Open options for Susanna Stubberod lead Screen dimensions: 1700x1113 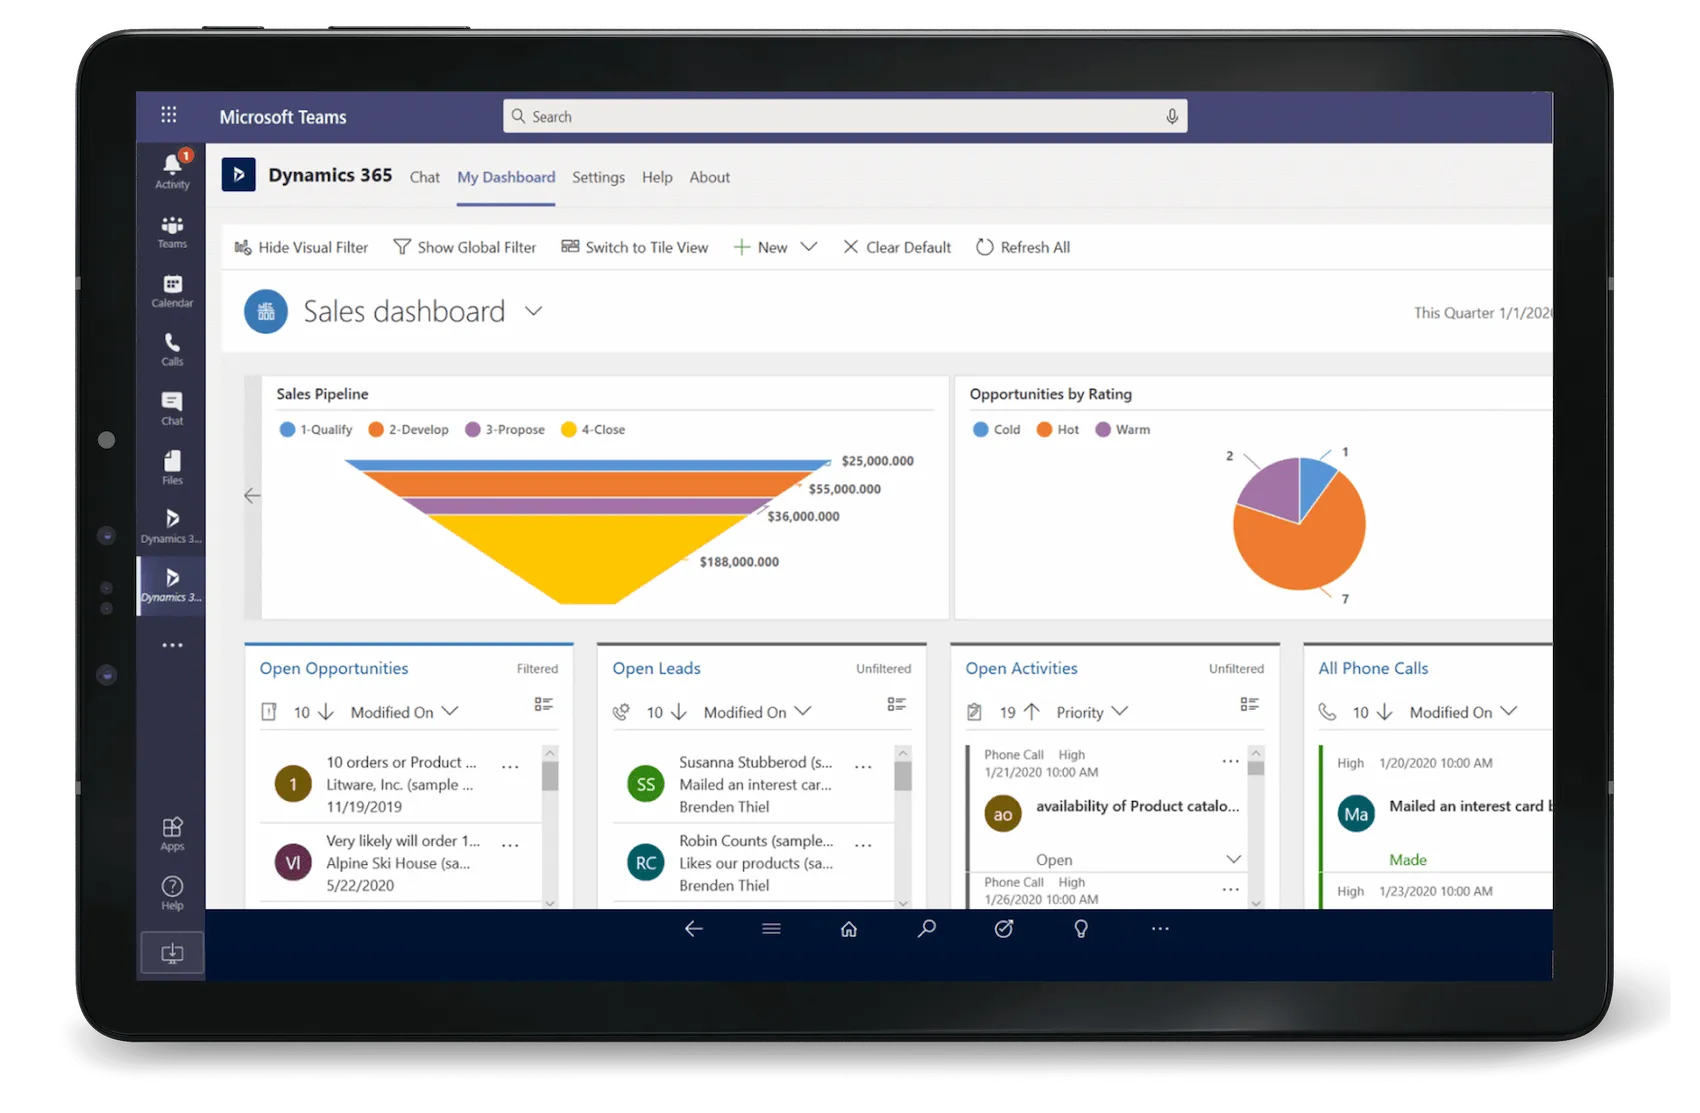(863, 767)
